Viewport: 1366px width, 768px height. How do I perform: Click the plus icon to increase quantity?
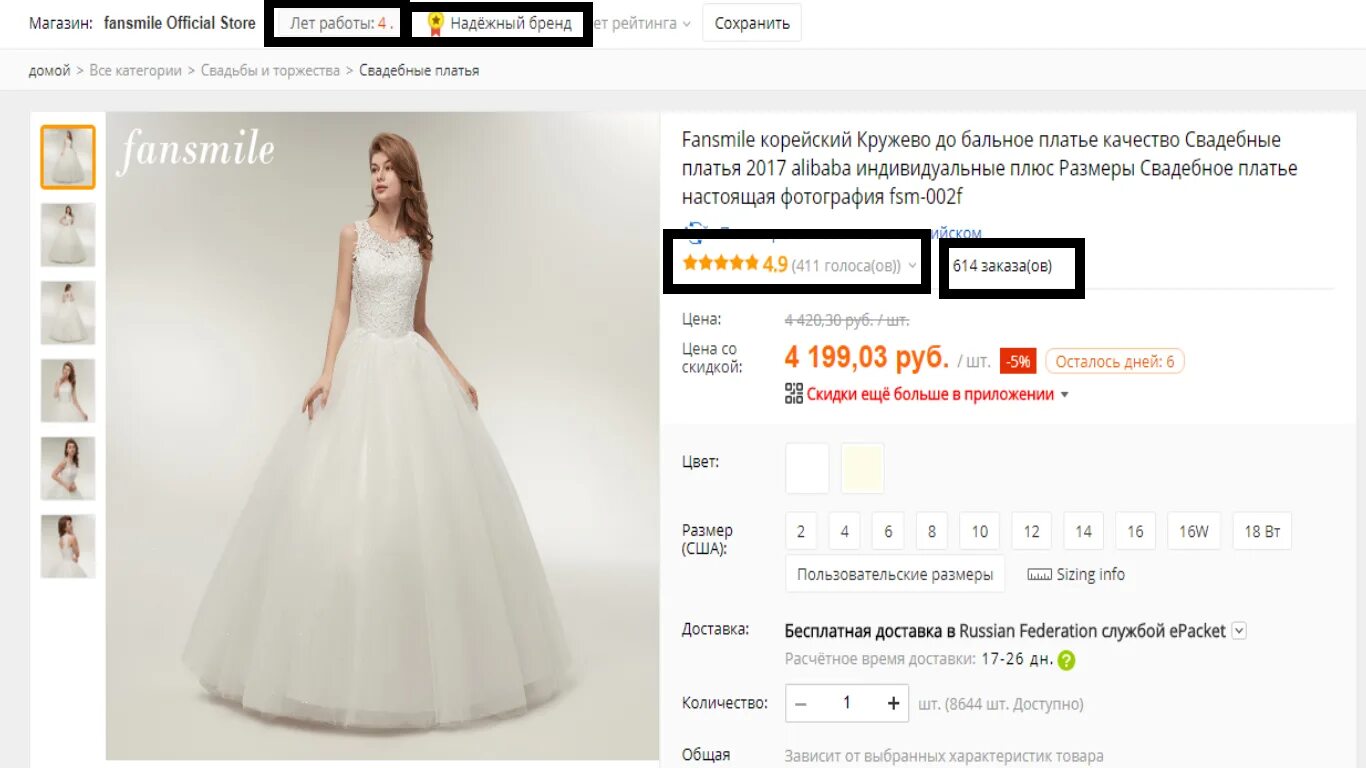click(893, 704)
